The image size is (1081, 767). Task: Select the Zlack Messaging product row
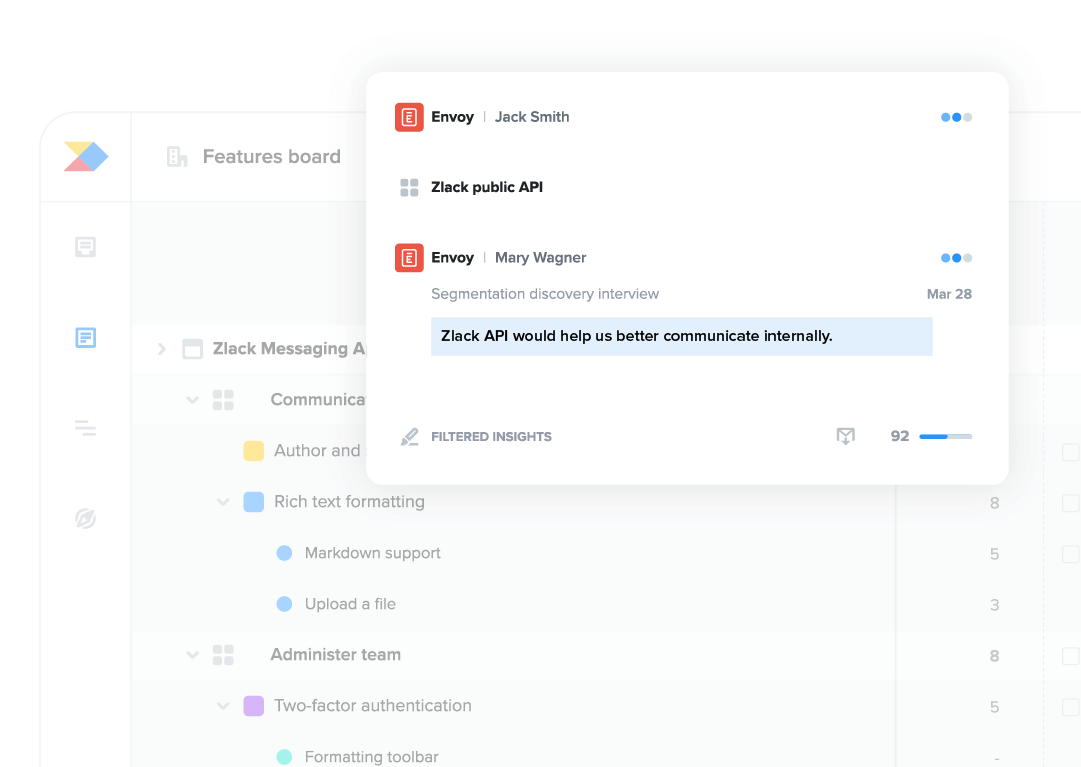pyautogui.click(x=289, y=349)
